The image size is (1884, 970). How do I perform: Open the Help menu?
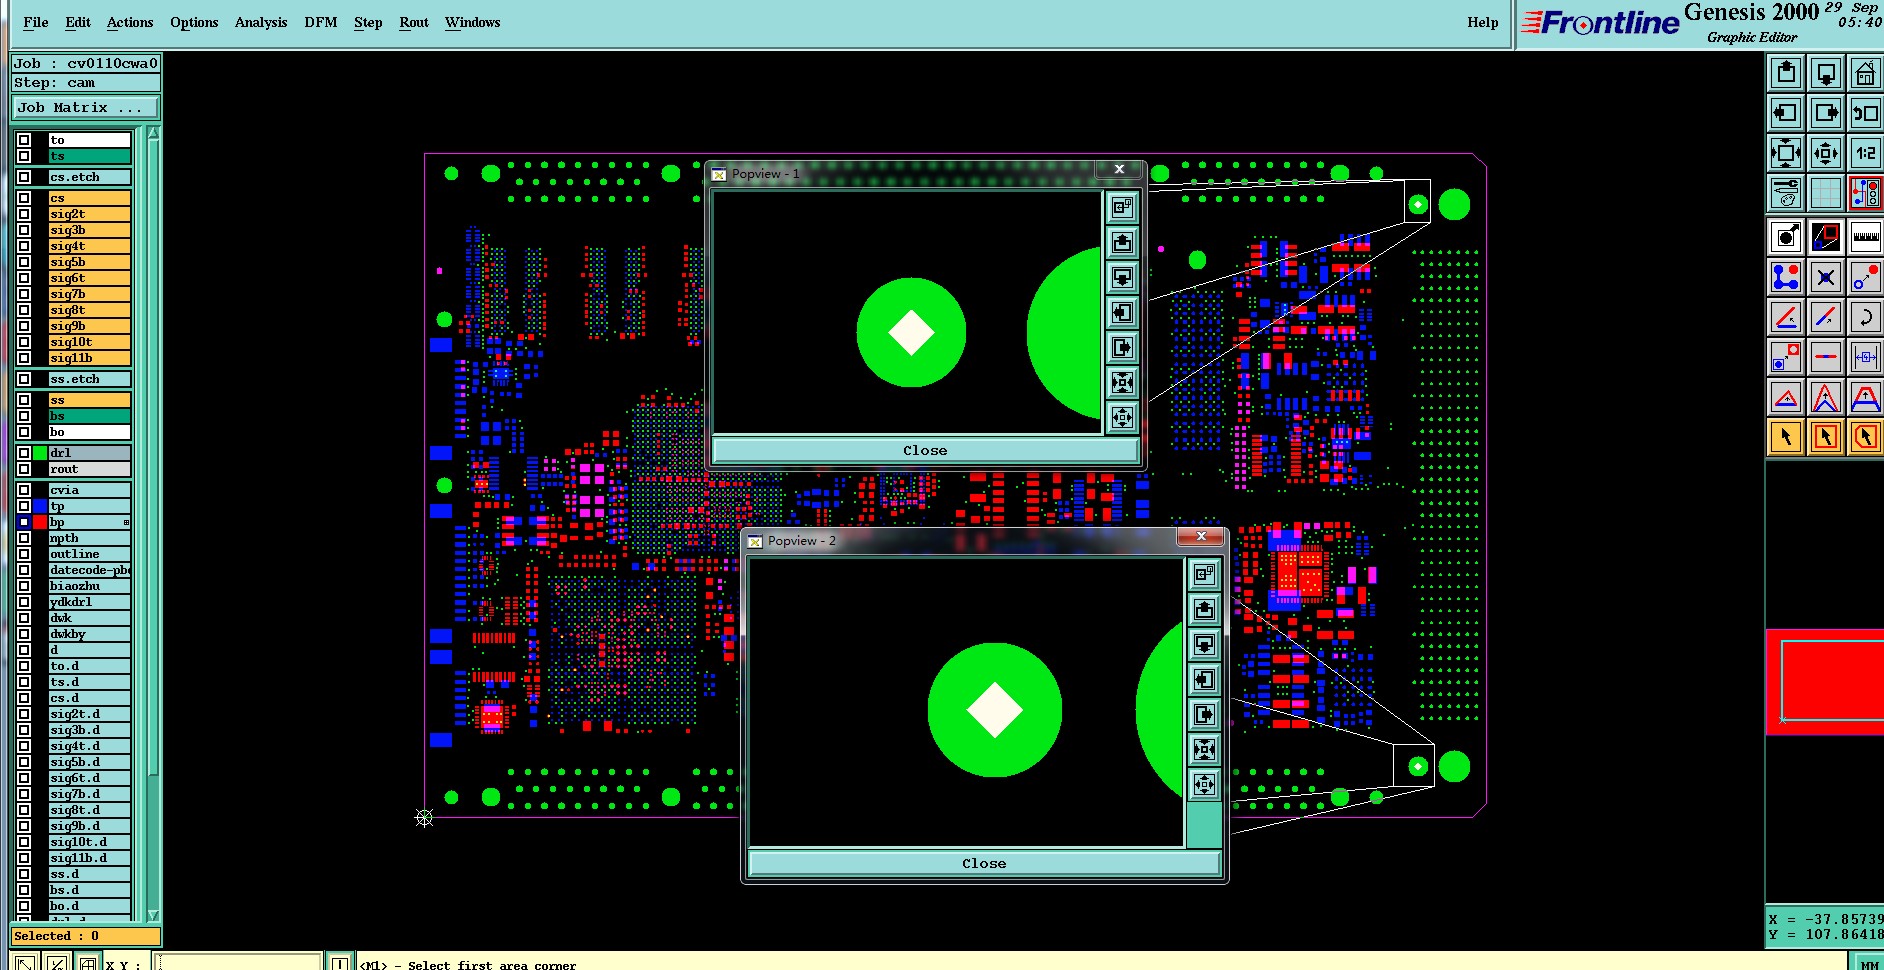click(1483, 22)
